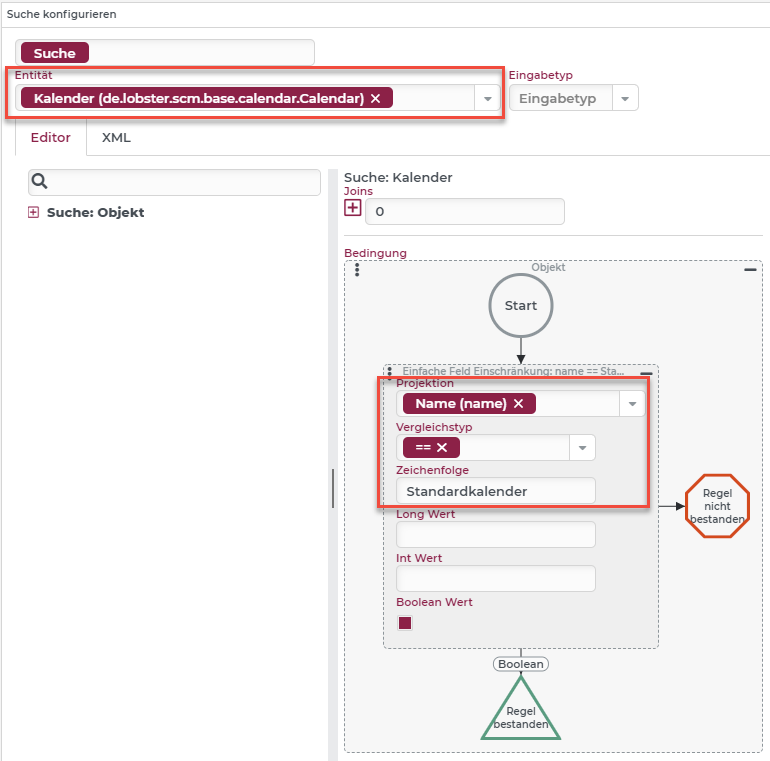This screenshot has height=761, width=770.
Task: Select the Start node circle
Action: [x=520, y=306]
